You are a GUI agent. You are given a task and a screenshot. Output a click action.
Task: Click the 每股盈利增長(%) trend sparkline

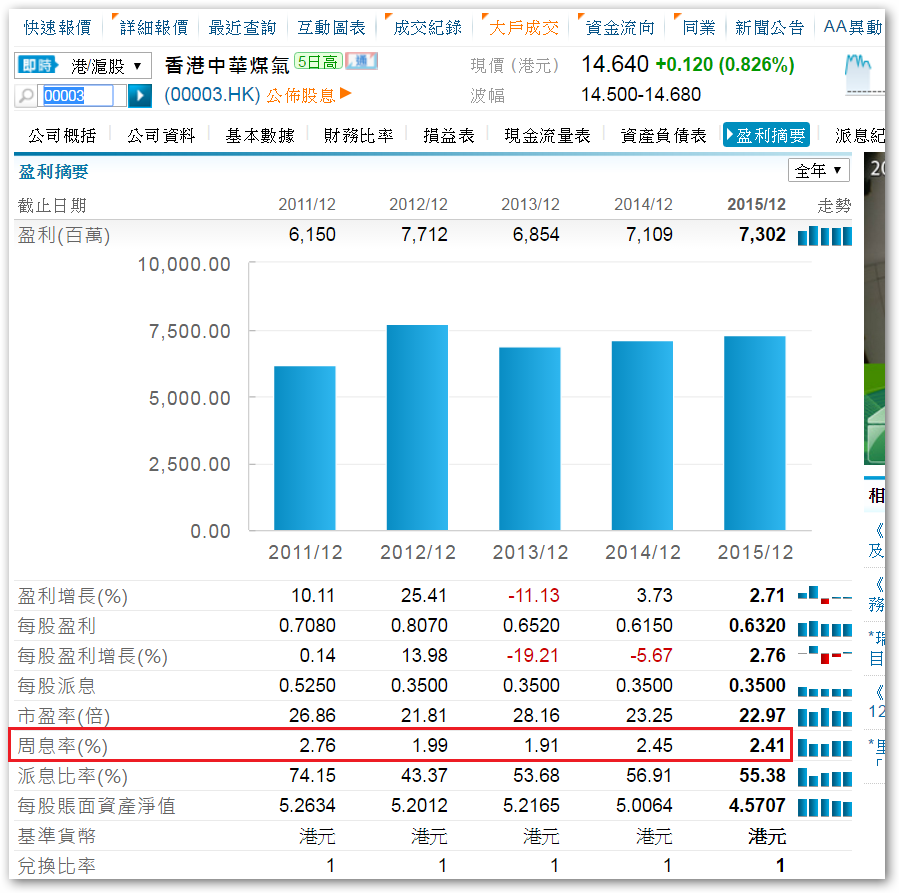(x=824, y=656)
